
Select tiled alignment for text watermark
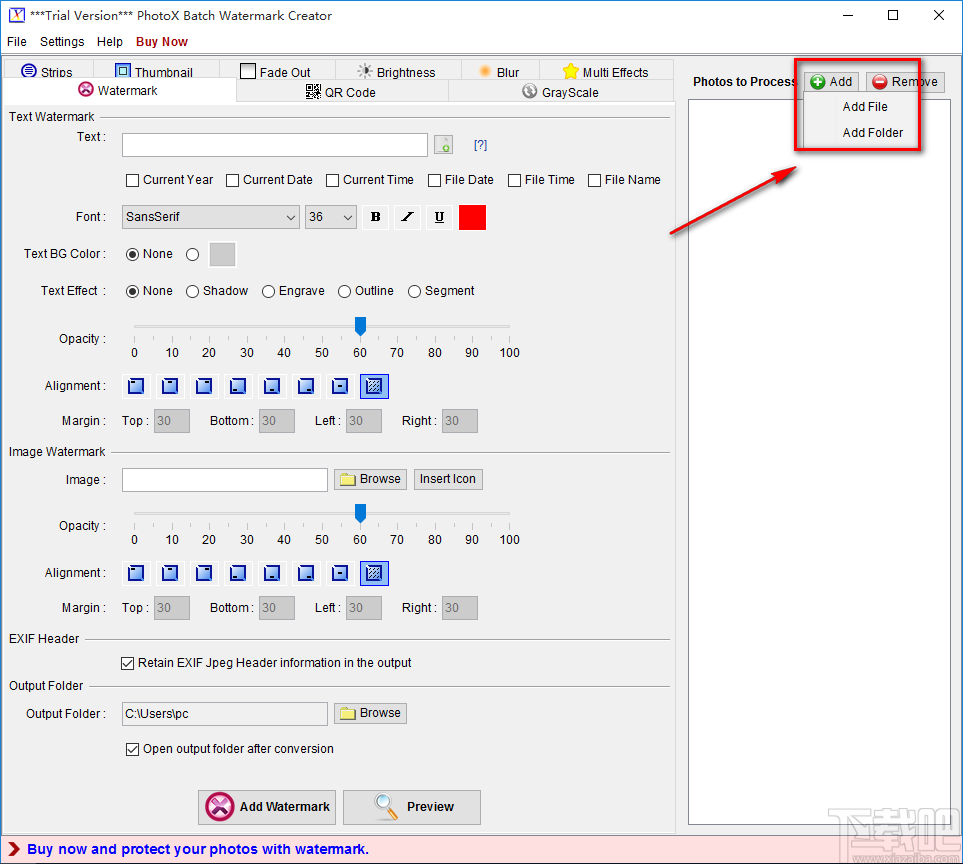(374, 386)
